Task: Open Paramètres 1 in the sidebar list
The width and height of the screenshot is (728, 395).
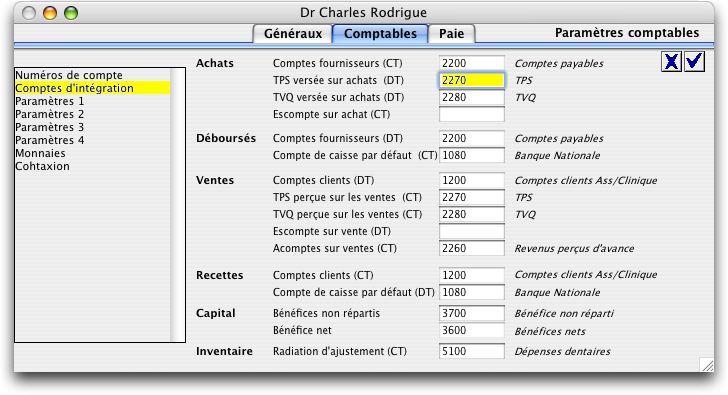Action: point(92,101)
